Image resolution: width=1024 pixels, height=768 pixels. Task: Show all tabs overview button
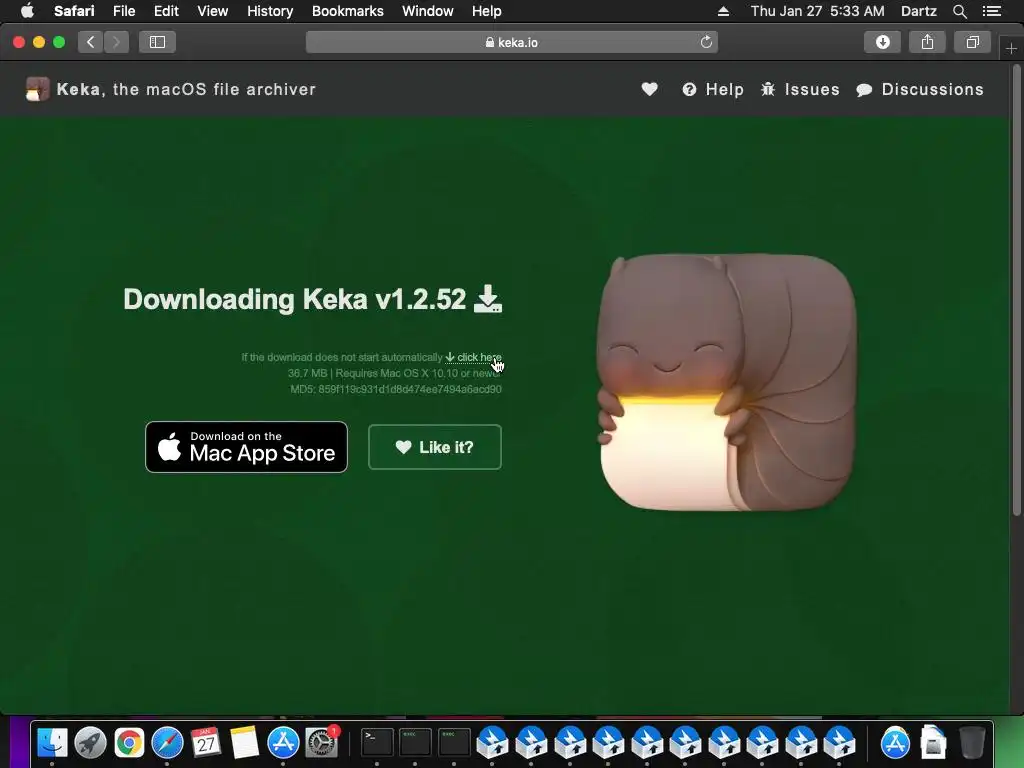click(972, 42)
